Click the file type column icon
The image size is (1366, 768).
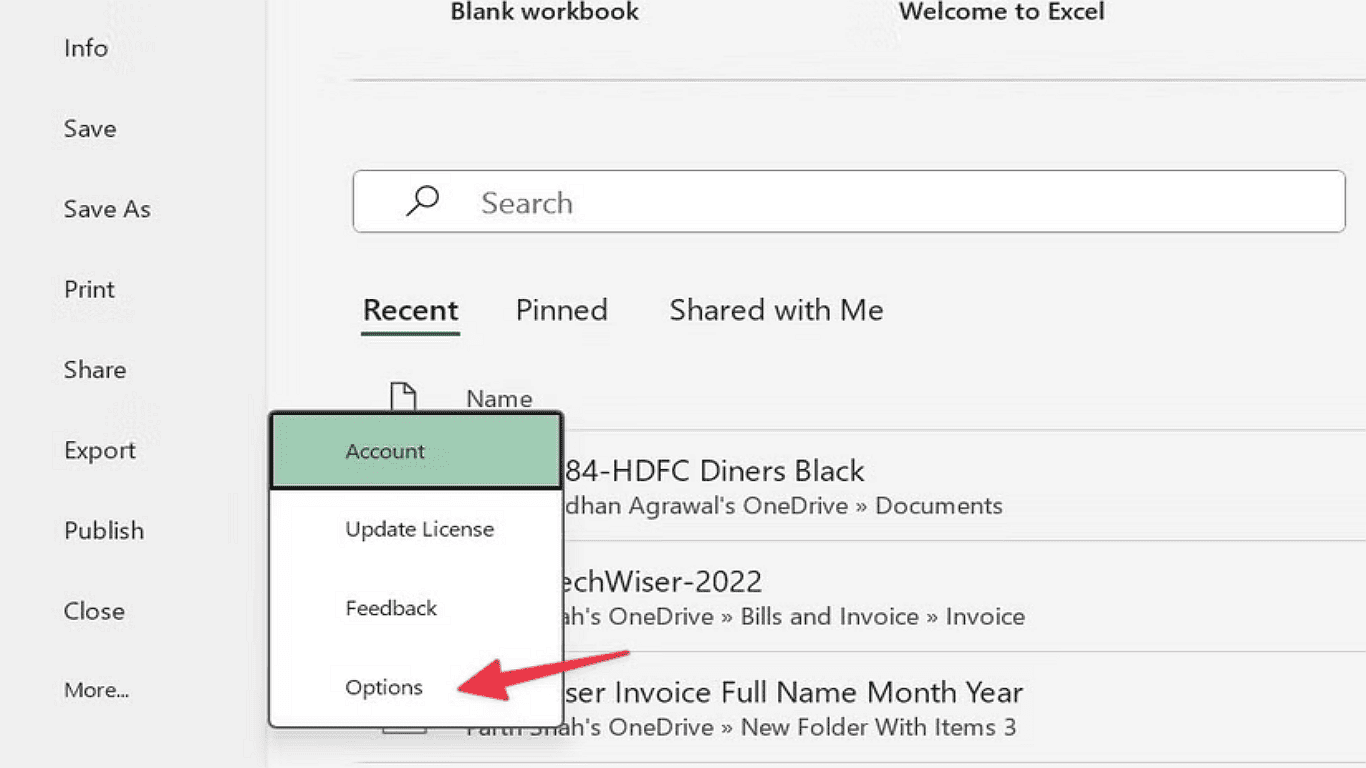tap(403, 398)
